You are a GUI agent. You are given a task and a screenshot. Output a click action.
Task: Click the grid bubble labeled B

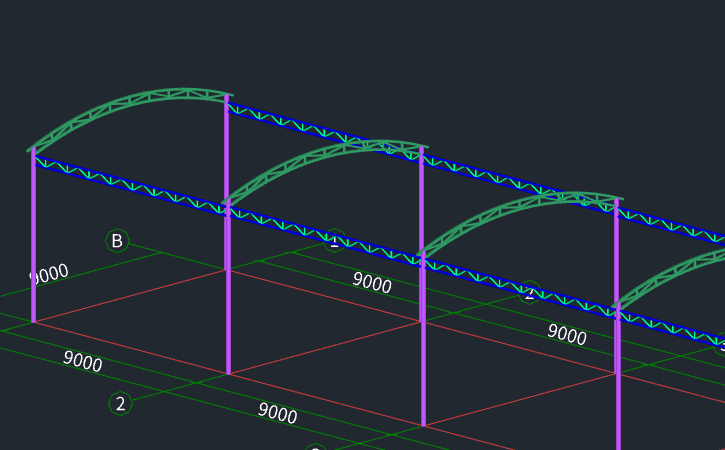(x=117, y=241)
